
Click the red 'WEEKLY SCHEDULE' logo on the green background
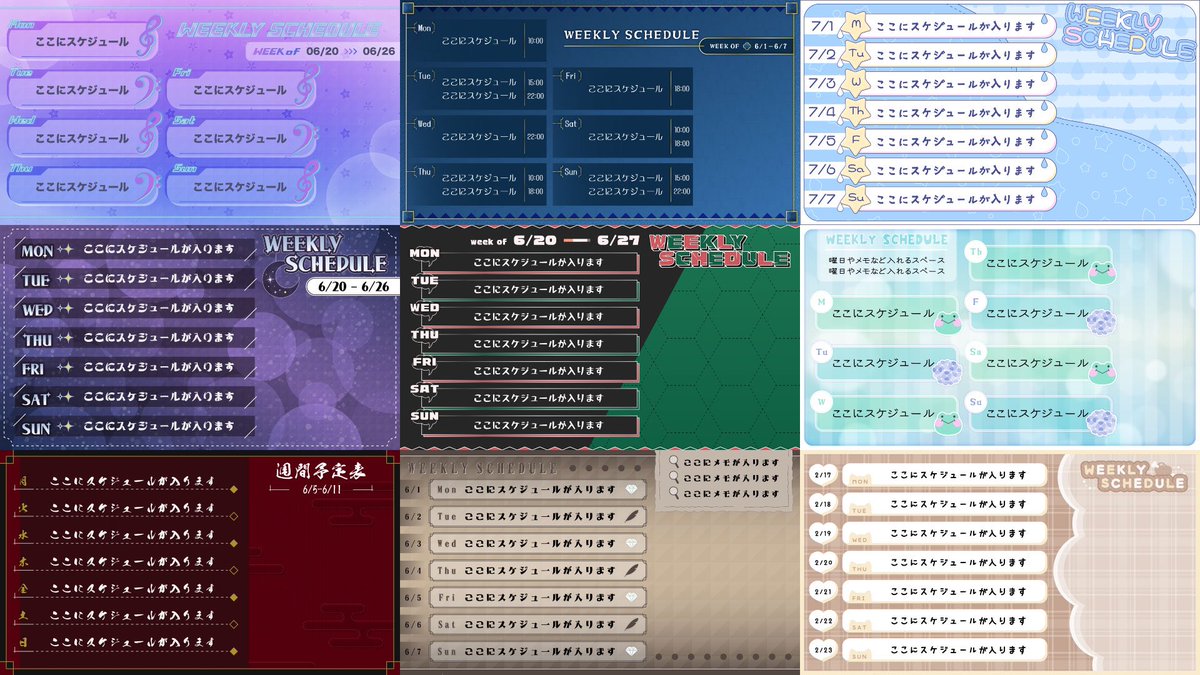pyautogui.click(x=719, y=250)
